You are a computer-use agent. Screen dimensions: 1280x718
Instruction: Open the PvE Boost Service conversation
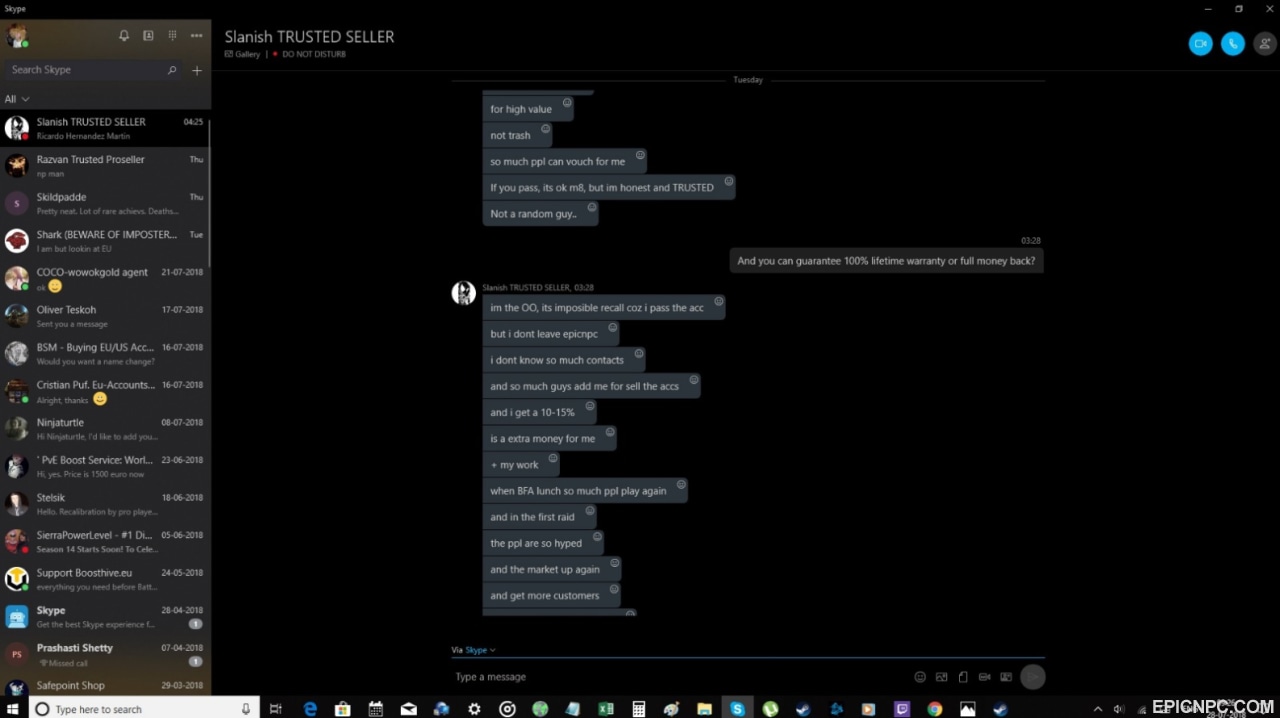point(105,466)
